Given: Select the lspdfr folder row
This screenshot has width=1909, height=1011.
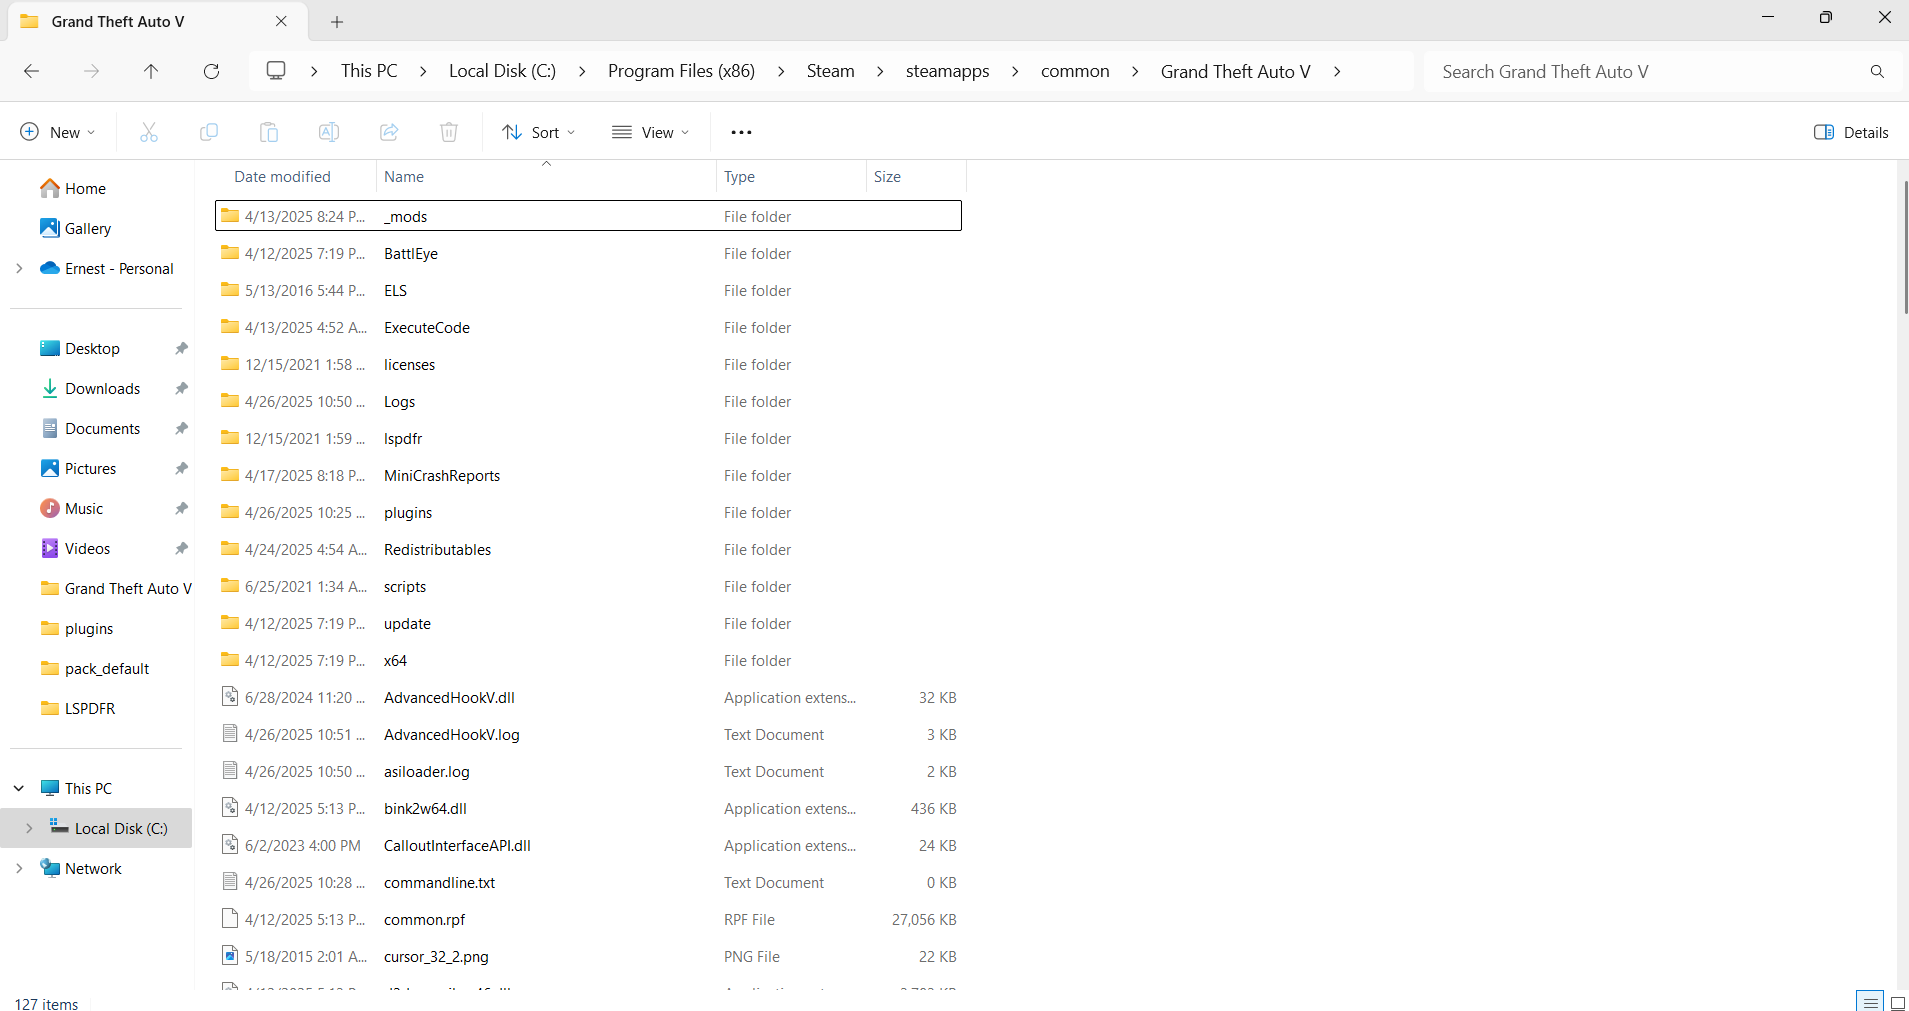Looking at the screenshot, I should click(589, 438).
